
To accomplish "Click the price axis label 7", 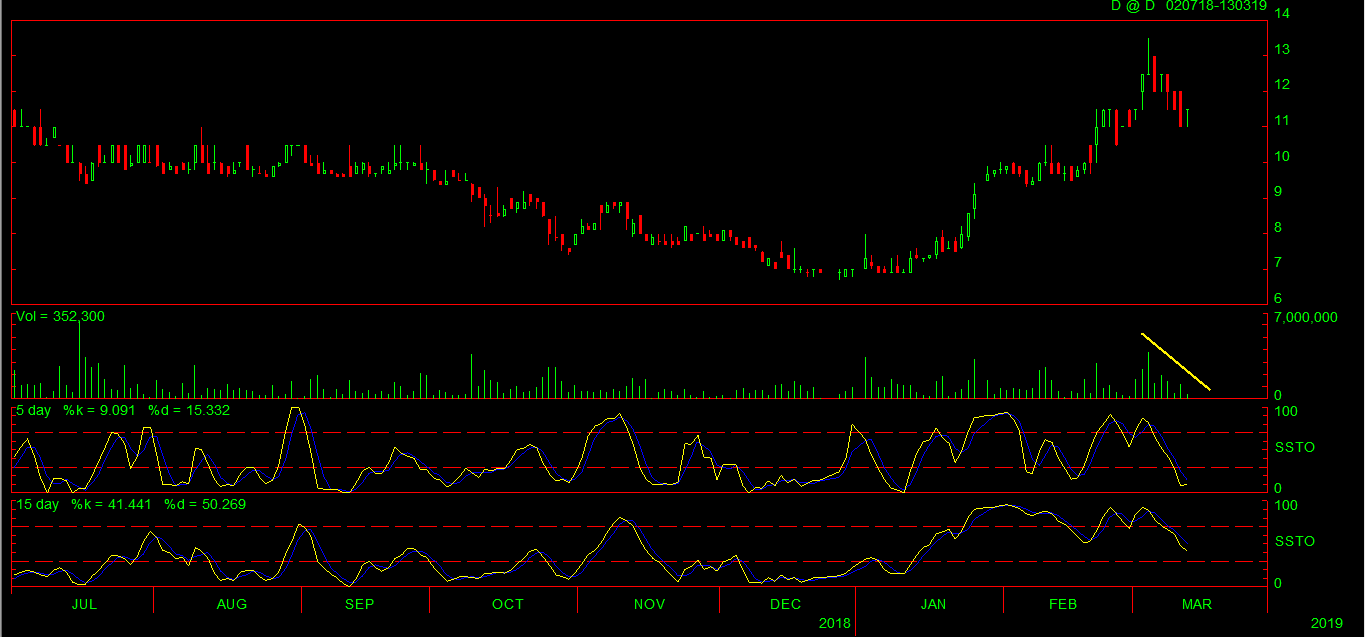I will pos(1279,263).
